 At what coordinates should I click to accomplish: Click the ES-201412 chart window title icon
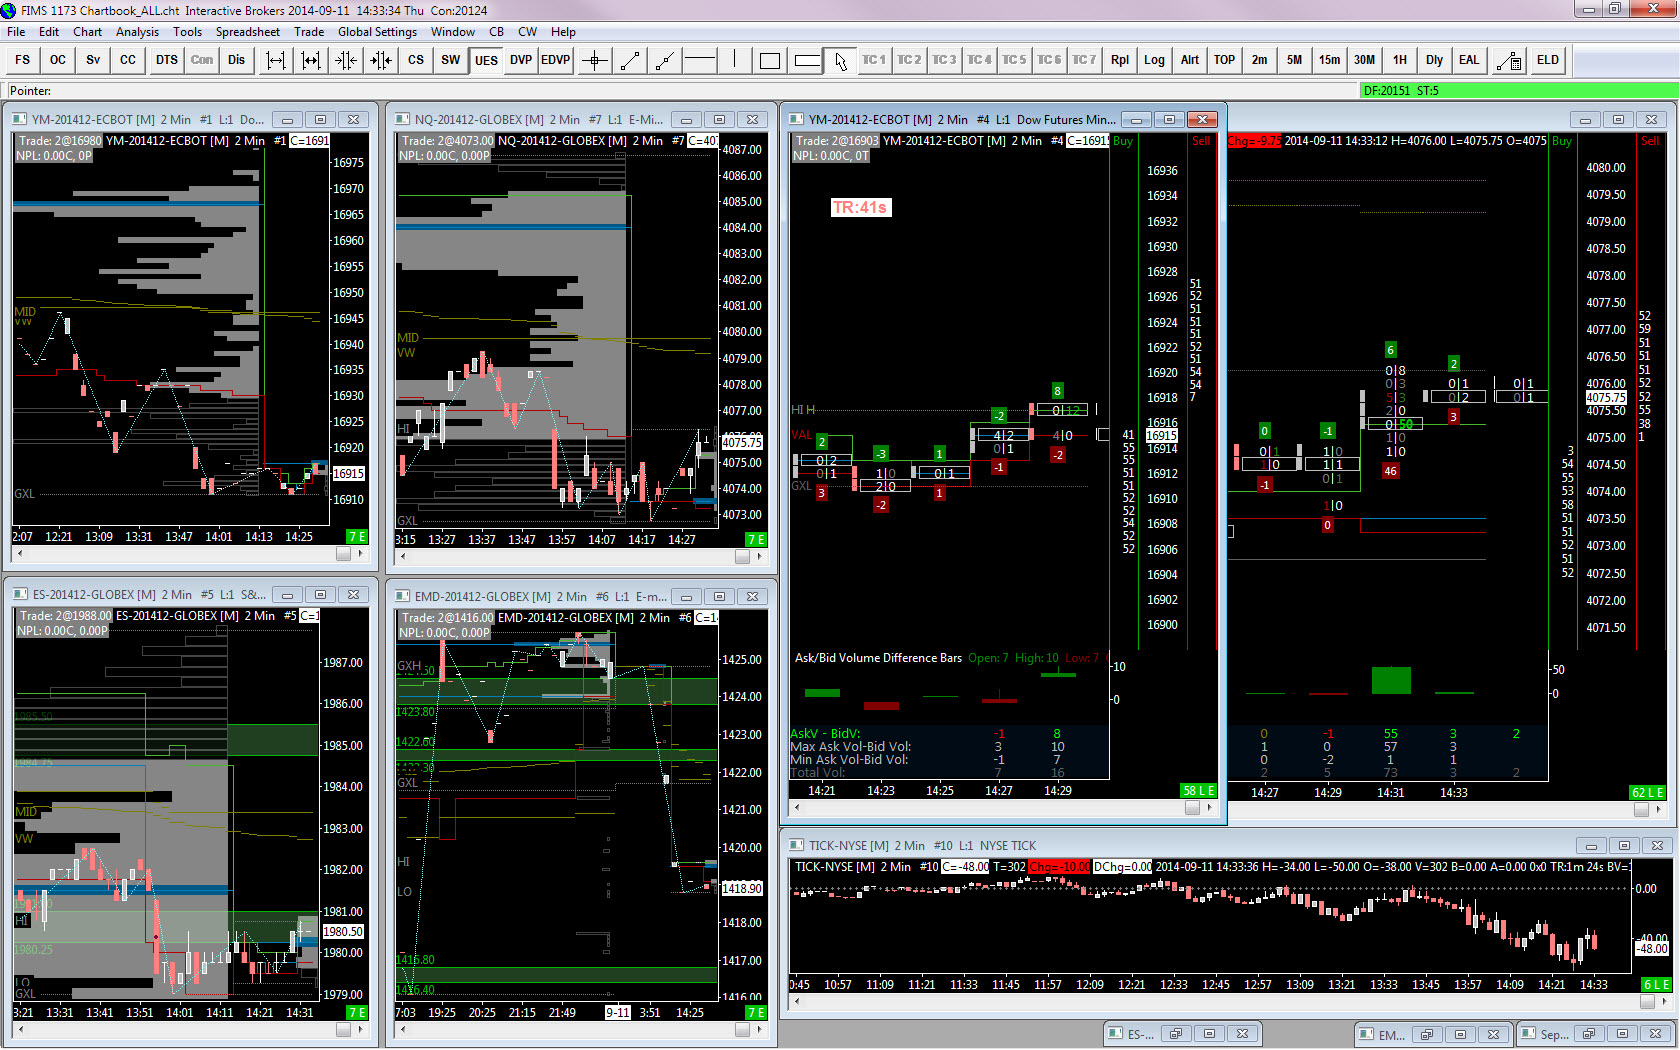pyautogui.click(x=21, y=594)
